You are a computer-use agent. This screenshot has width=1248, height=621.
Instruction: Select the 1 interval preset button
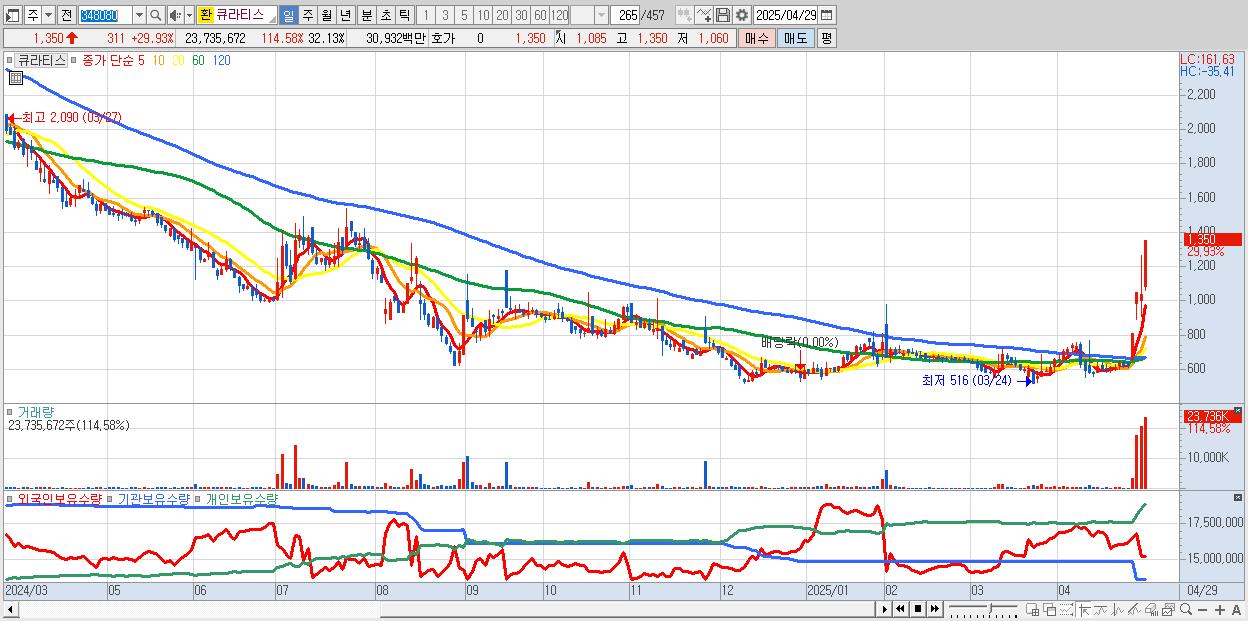click(425, 15)
